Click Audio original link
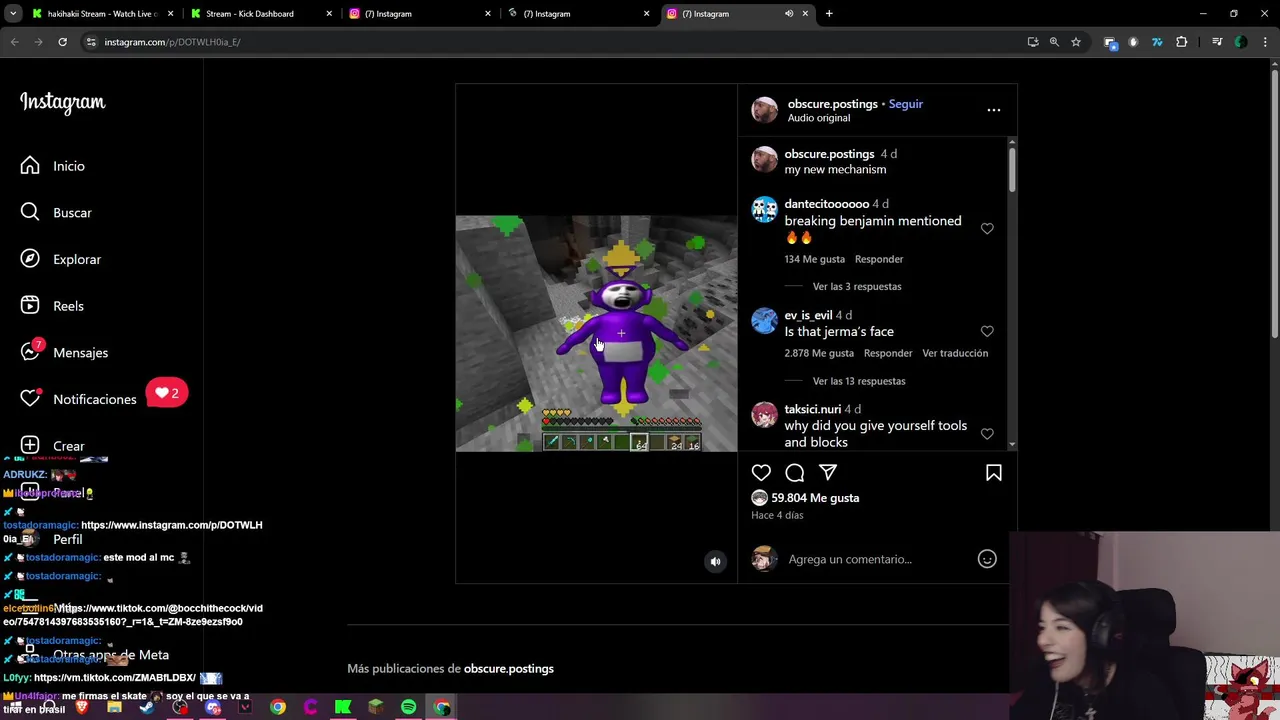This screenshot has height=720, width=1280. [x=819, y=118]
